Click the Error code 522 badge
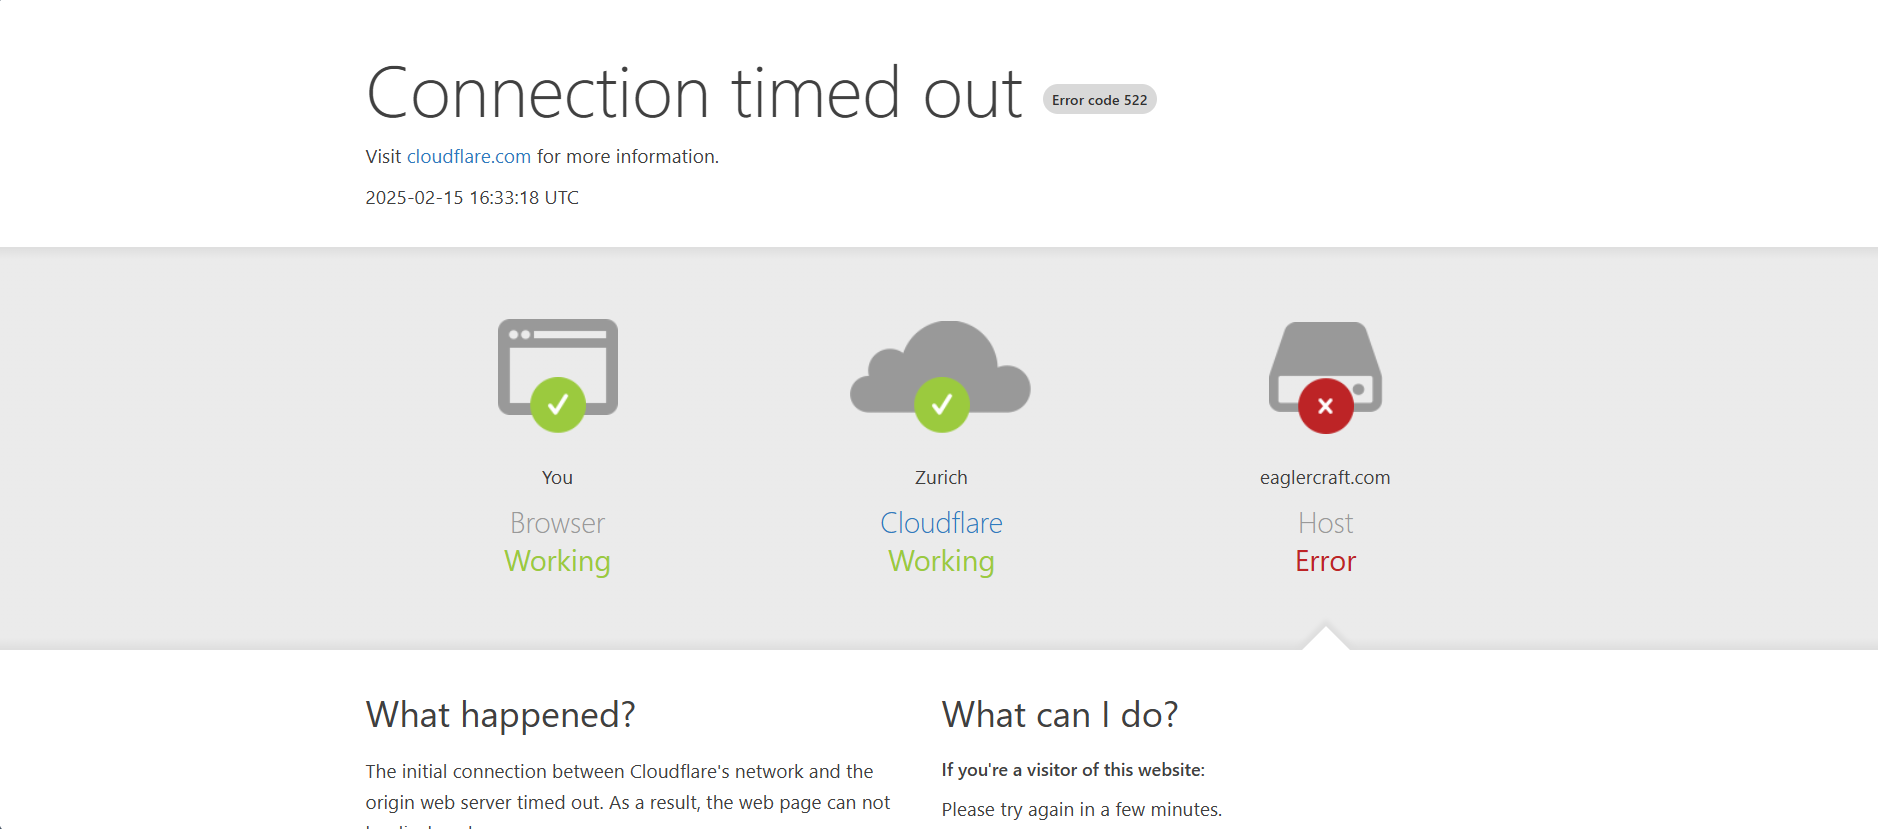This screenshot has width=1878, height=829. click(x=1100, y=100)
